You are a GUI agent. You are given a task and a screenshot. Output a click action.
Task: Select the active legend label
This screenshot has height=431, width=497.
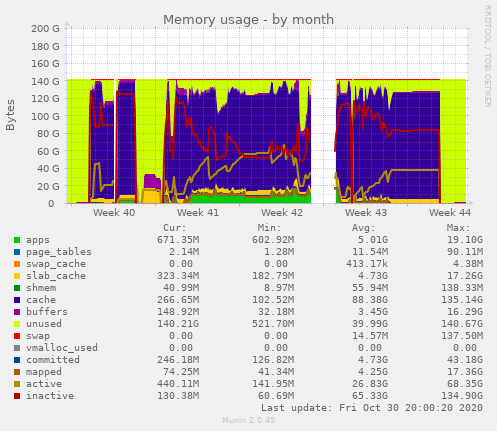(x=44, y=384)
